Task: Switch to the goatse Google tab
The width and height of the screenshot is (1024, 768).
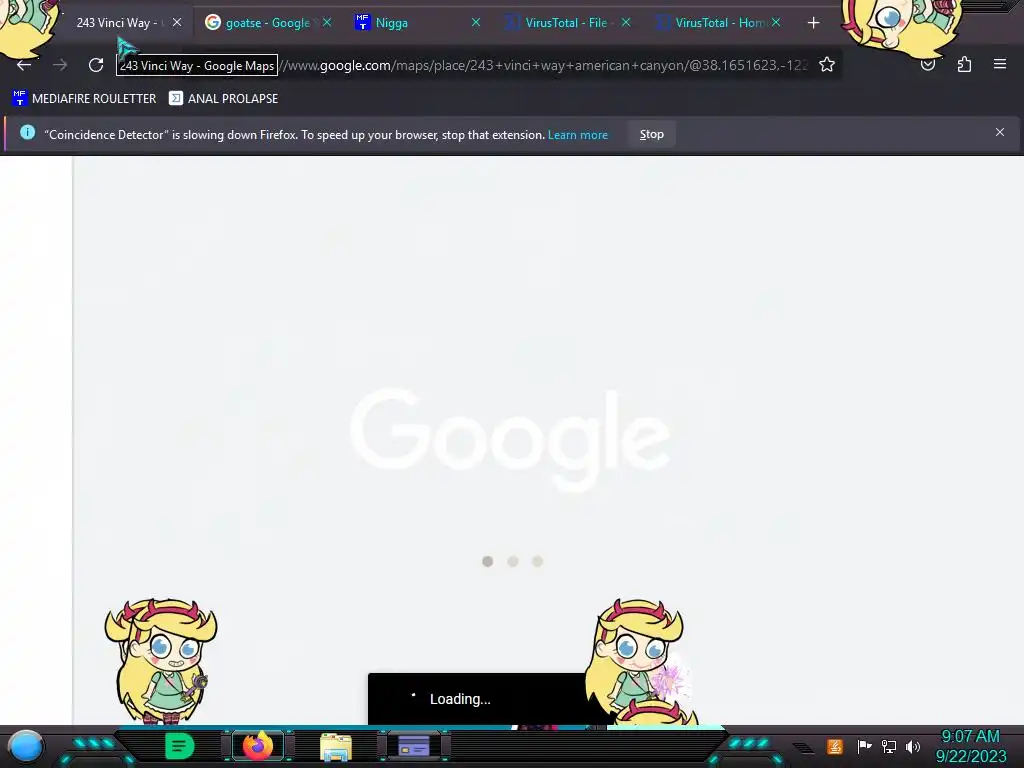Action: [x=268, y=23]
